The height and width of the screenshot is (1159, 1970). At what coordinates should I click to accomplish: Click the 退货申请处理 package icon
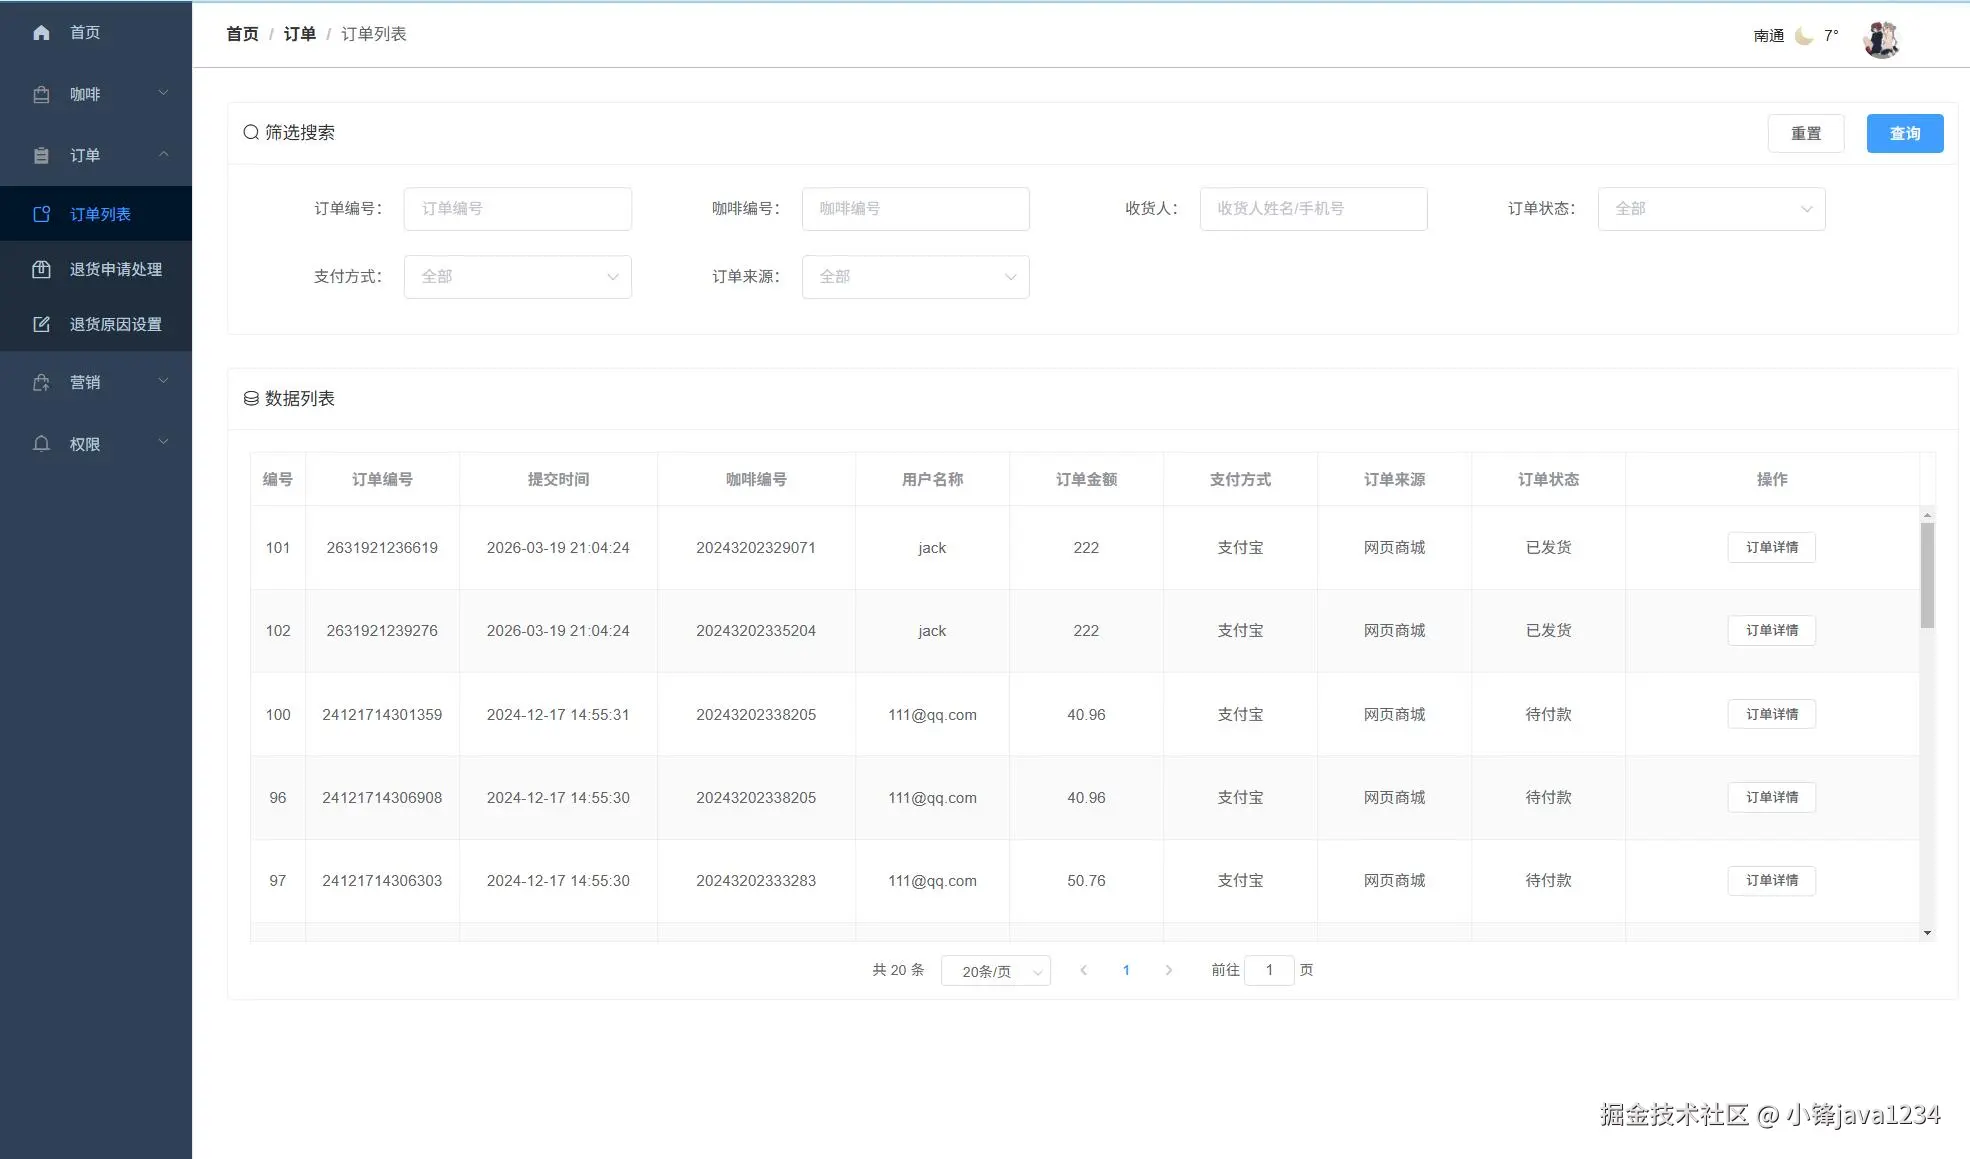41,269
